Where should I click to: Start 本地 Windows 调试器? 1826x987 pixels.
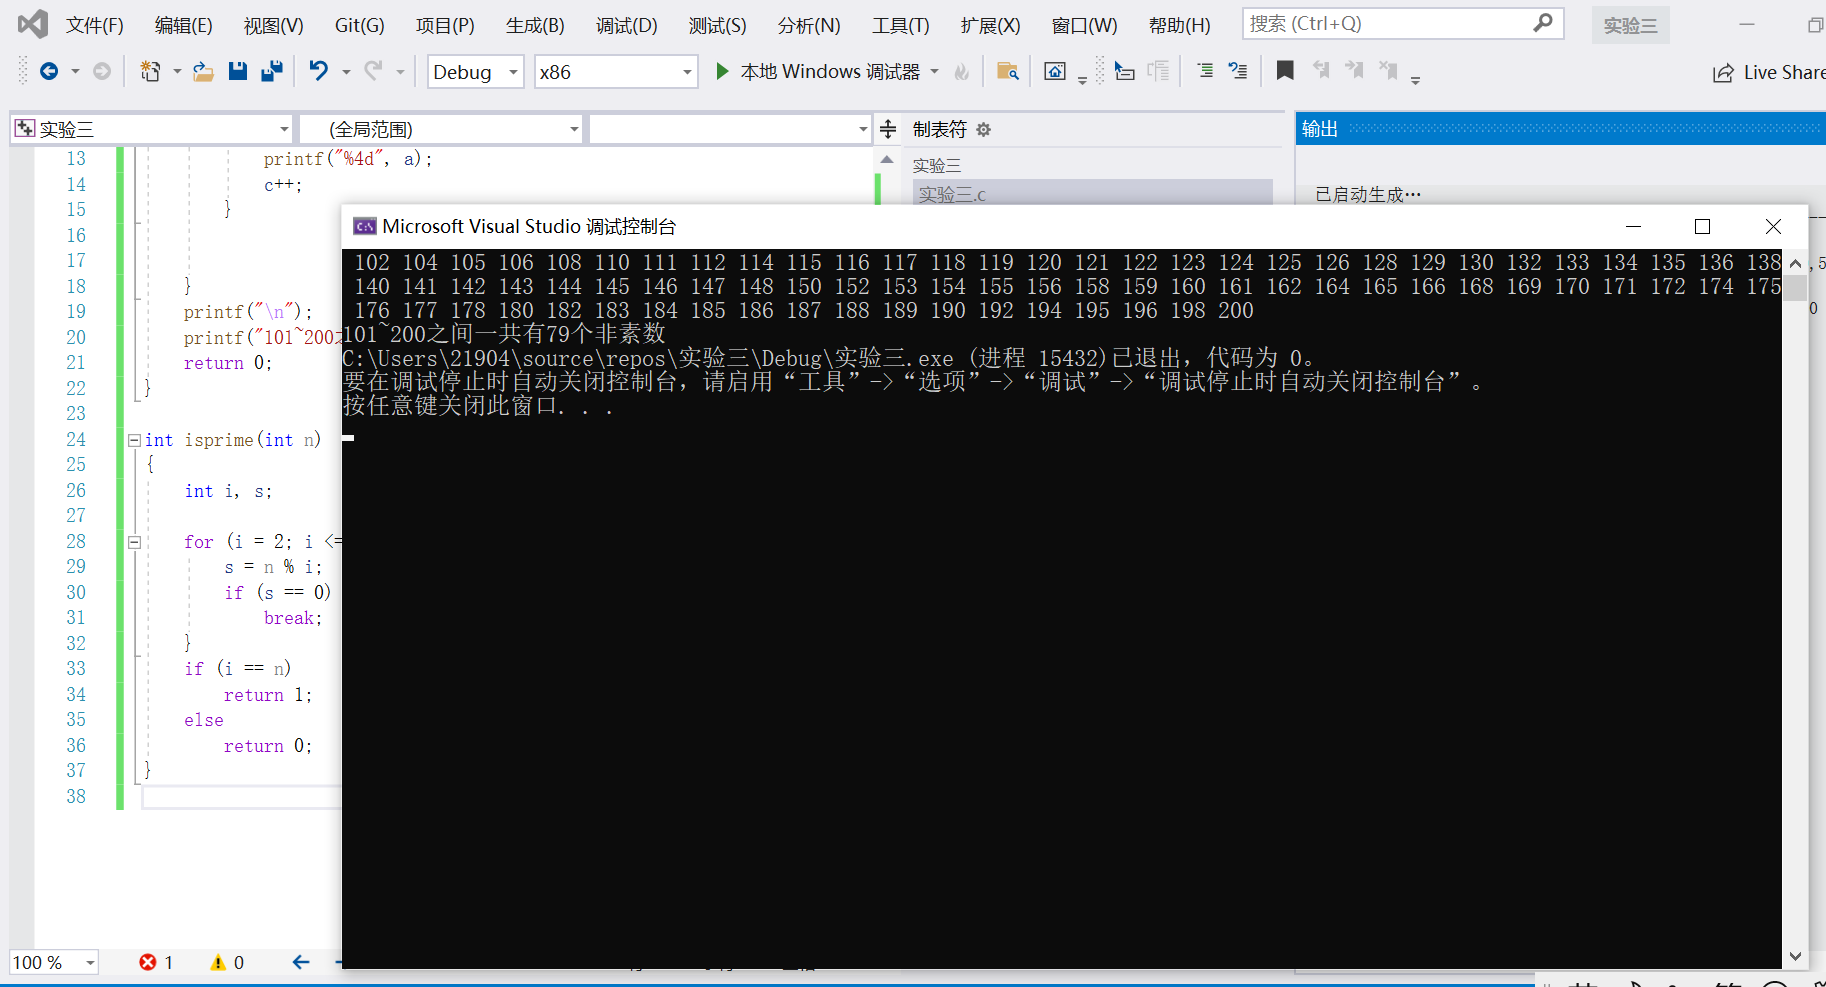[818, 72]
